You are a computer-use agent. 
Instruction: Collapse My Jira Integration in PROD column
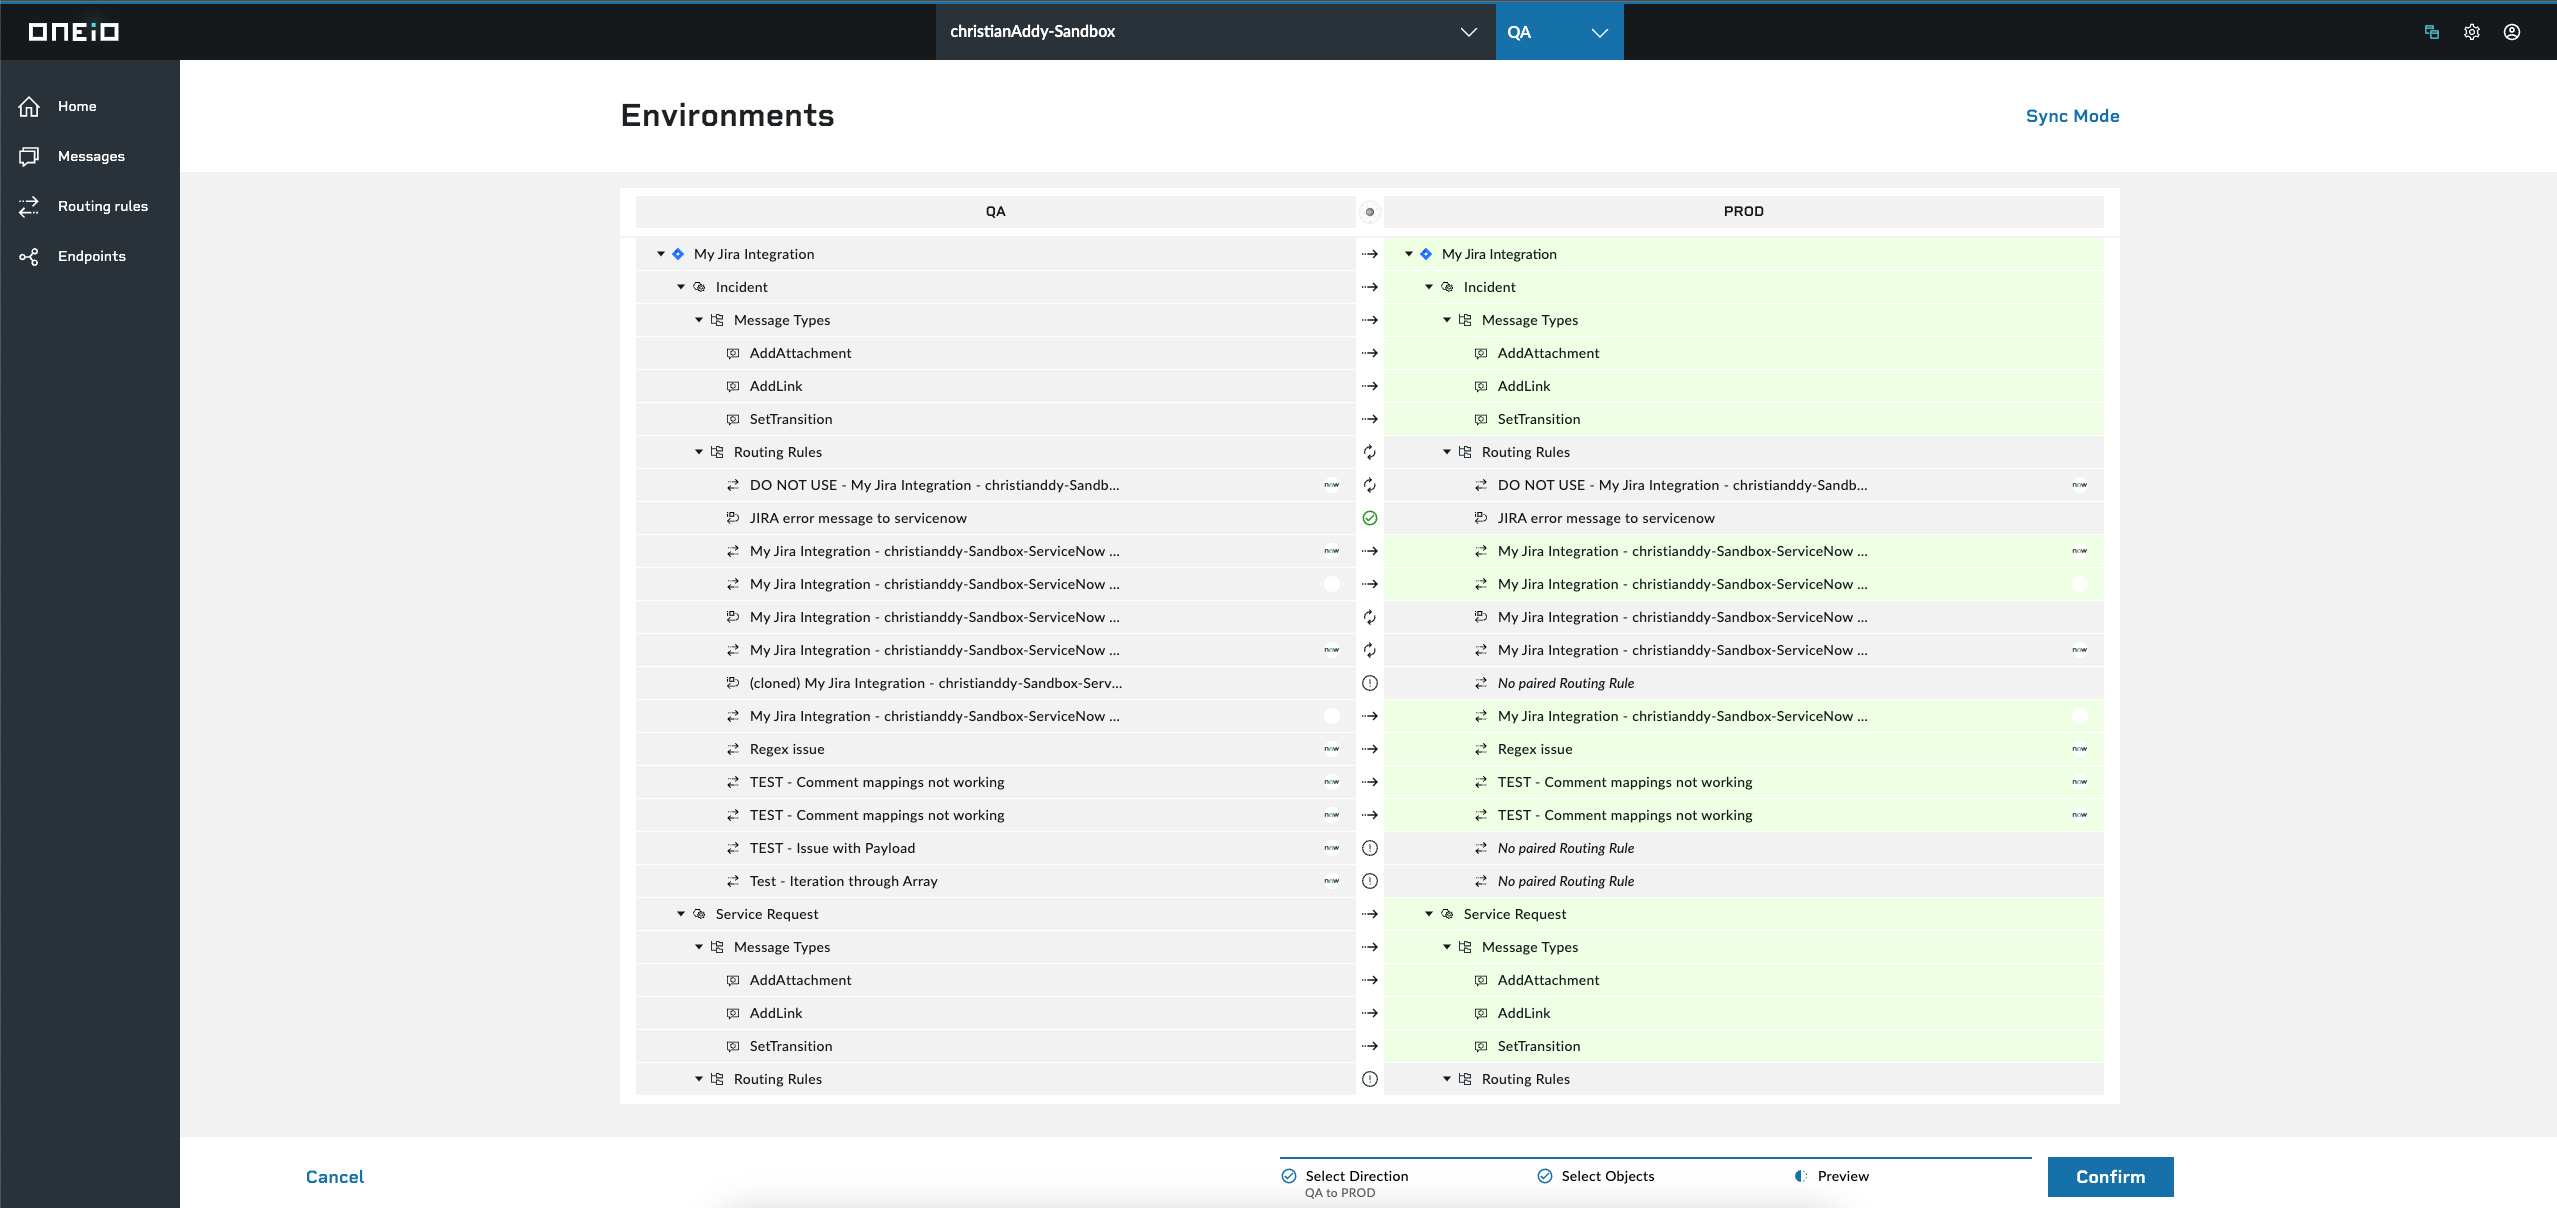(1409, 254)
